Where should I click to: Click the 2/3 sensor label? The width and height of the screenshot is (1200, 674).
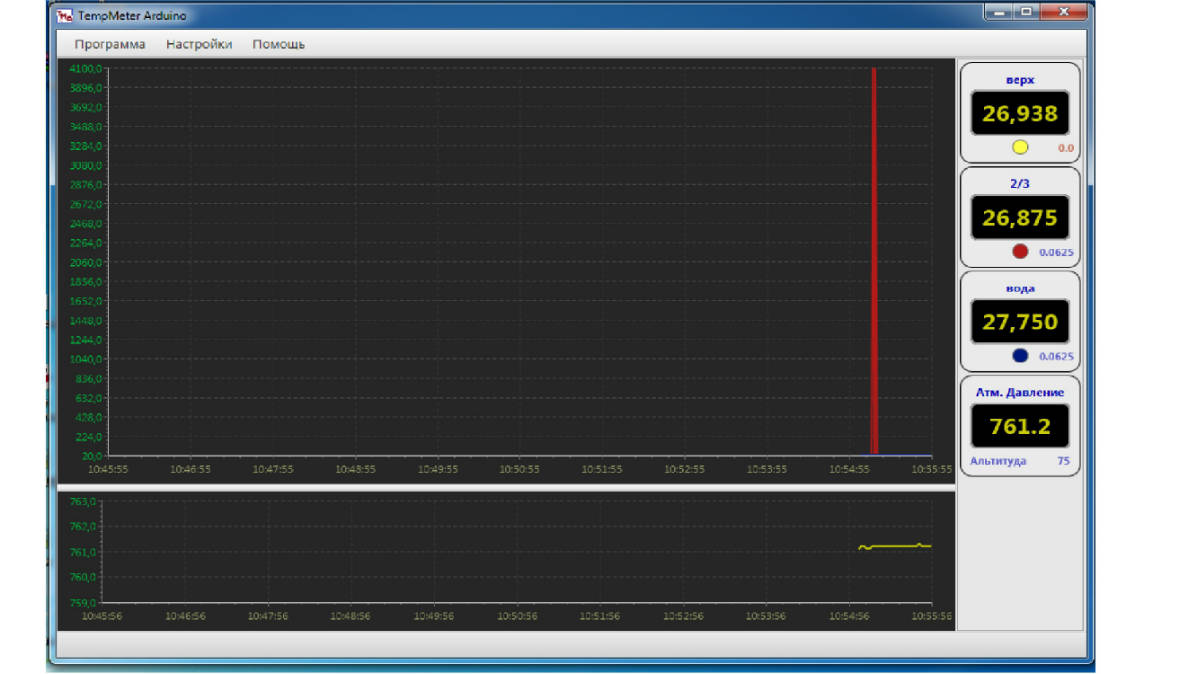coord(1020,183)
